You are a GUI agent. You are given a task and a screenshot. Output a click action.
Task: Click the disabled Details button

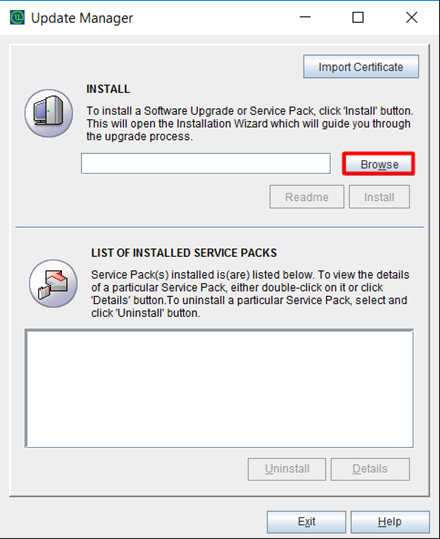(370, 469)
